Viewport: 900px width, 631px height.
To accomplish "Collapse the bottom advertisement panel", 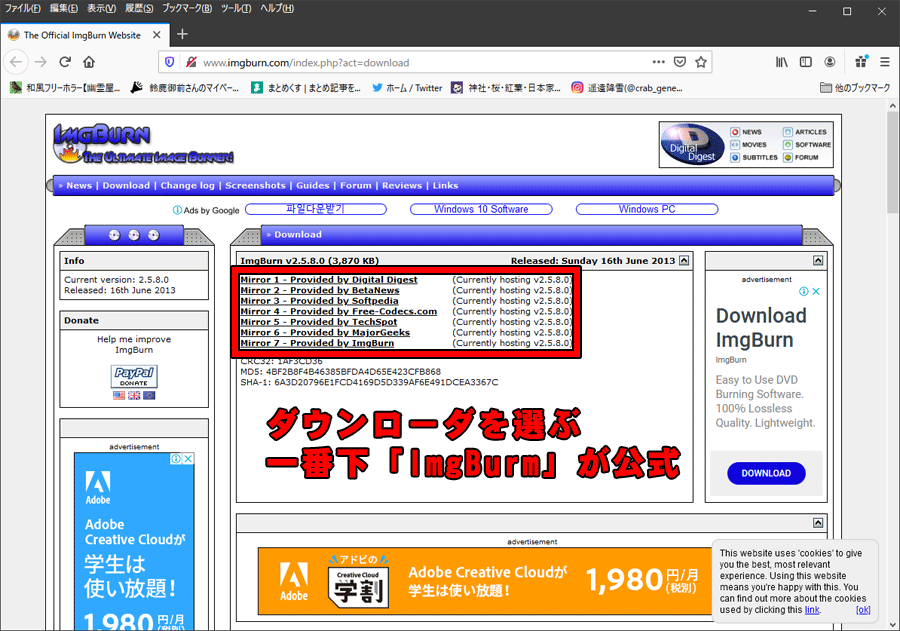I will tap(818, 522).
